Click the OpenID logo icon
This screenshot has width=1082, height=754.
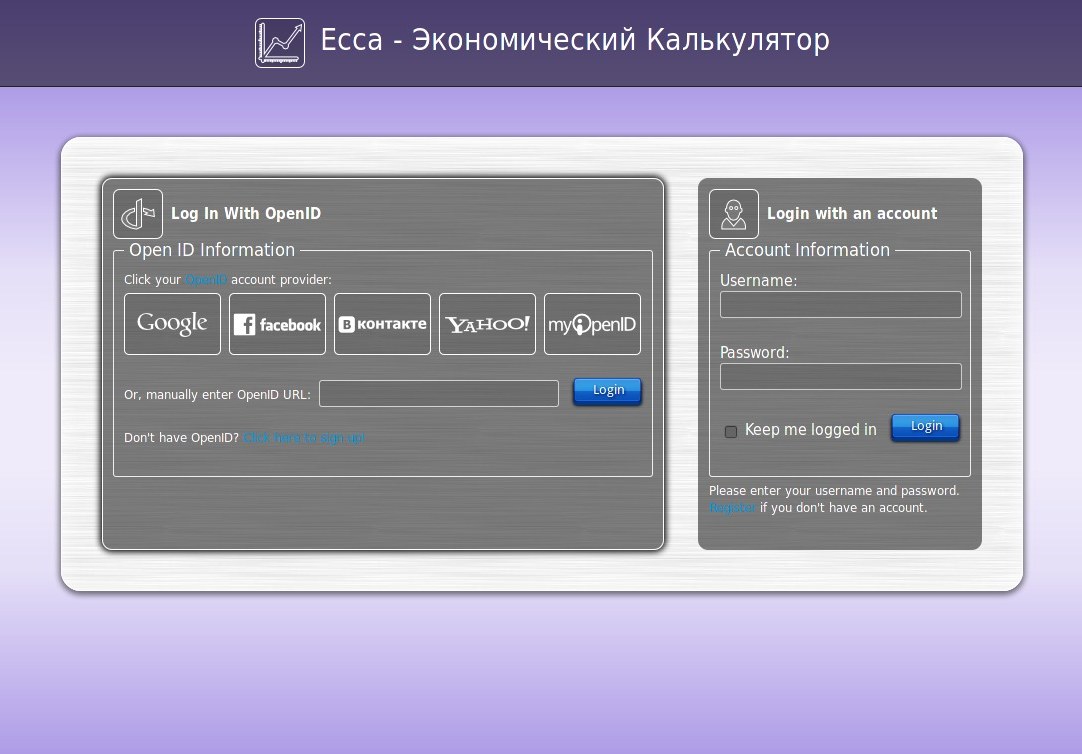[138, 214]
